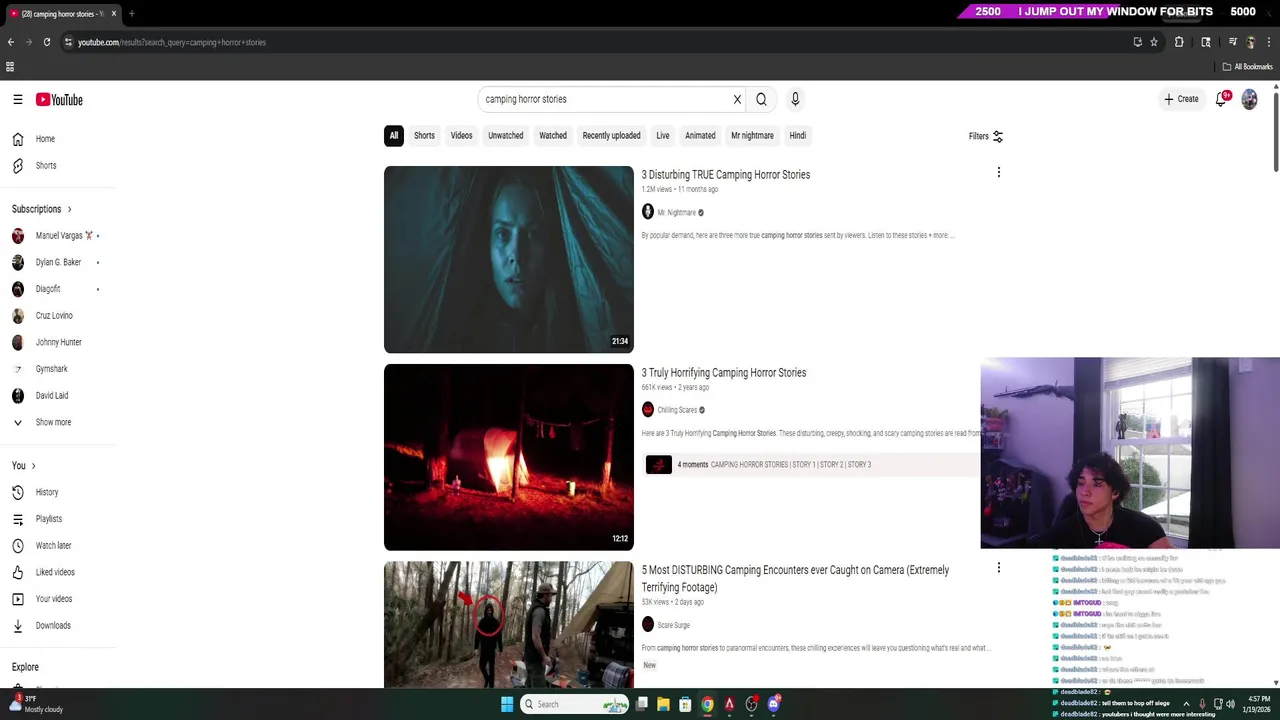Select the Mr nightmare filter chip

point(752,136)
